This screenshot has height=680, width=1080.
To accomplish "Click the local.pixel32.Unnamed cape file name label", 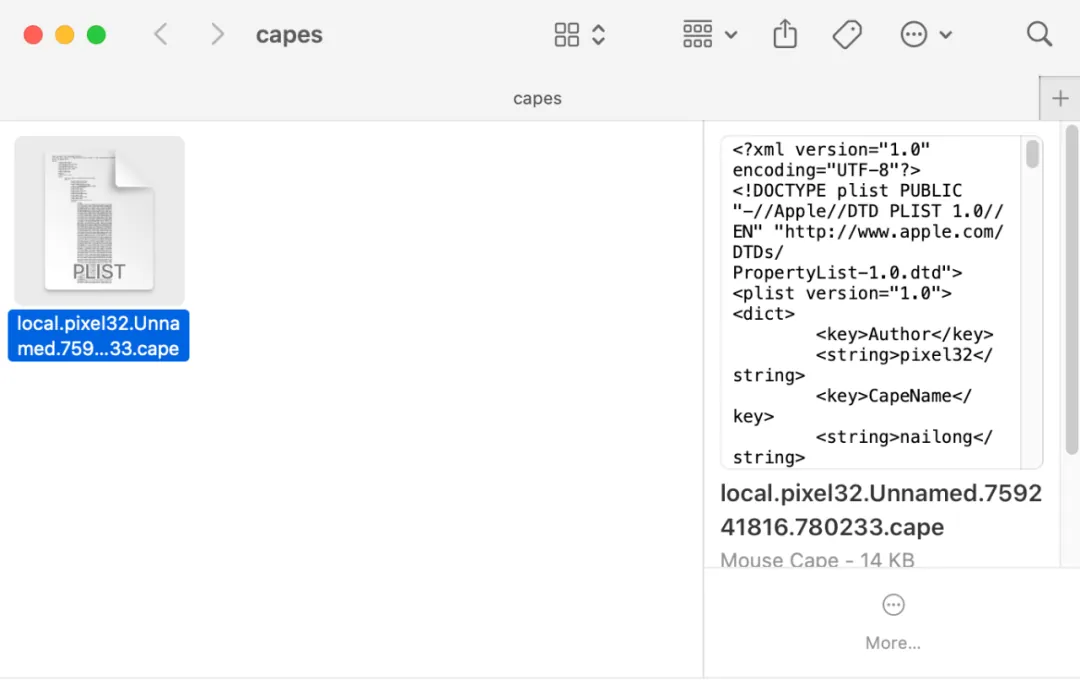I will [98, 336].
